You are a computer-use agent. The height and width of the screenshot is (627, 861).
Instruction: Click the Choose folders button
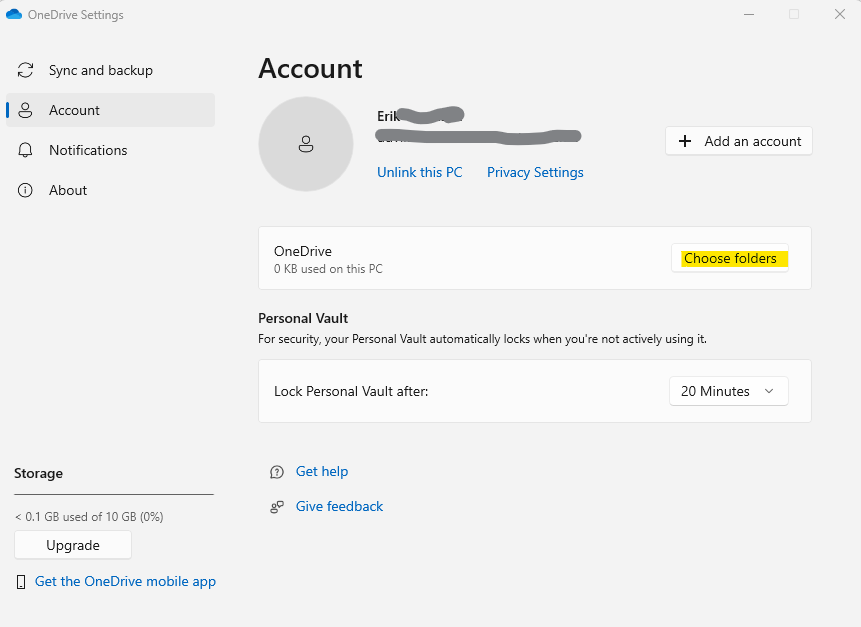click(730, 258)
